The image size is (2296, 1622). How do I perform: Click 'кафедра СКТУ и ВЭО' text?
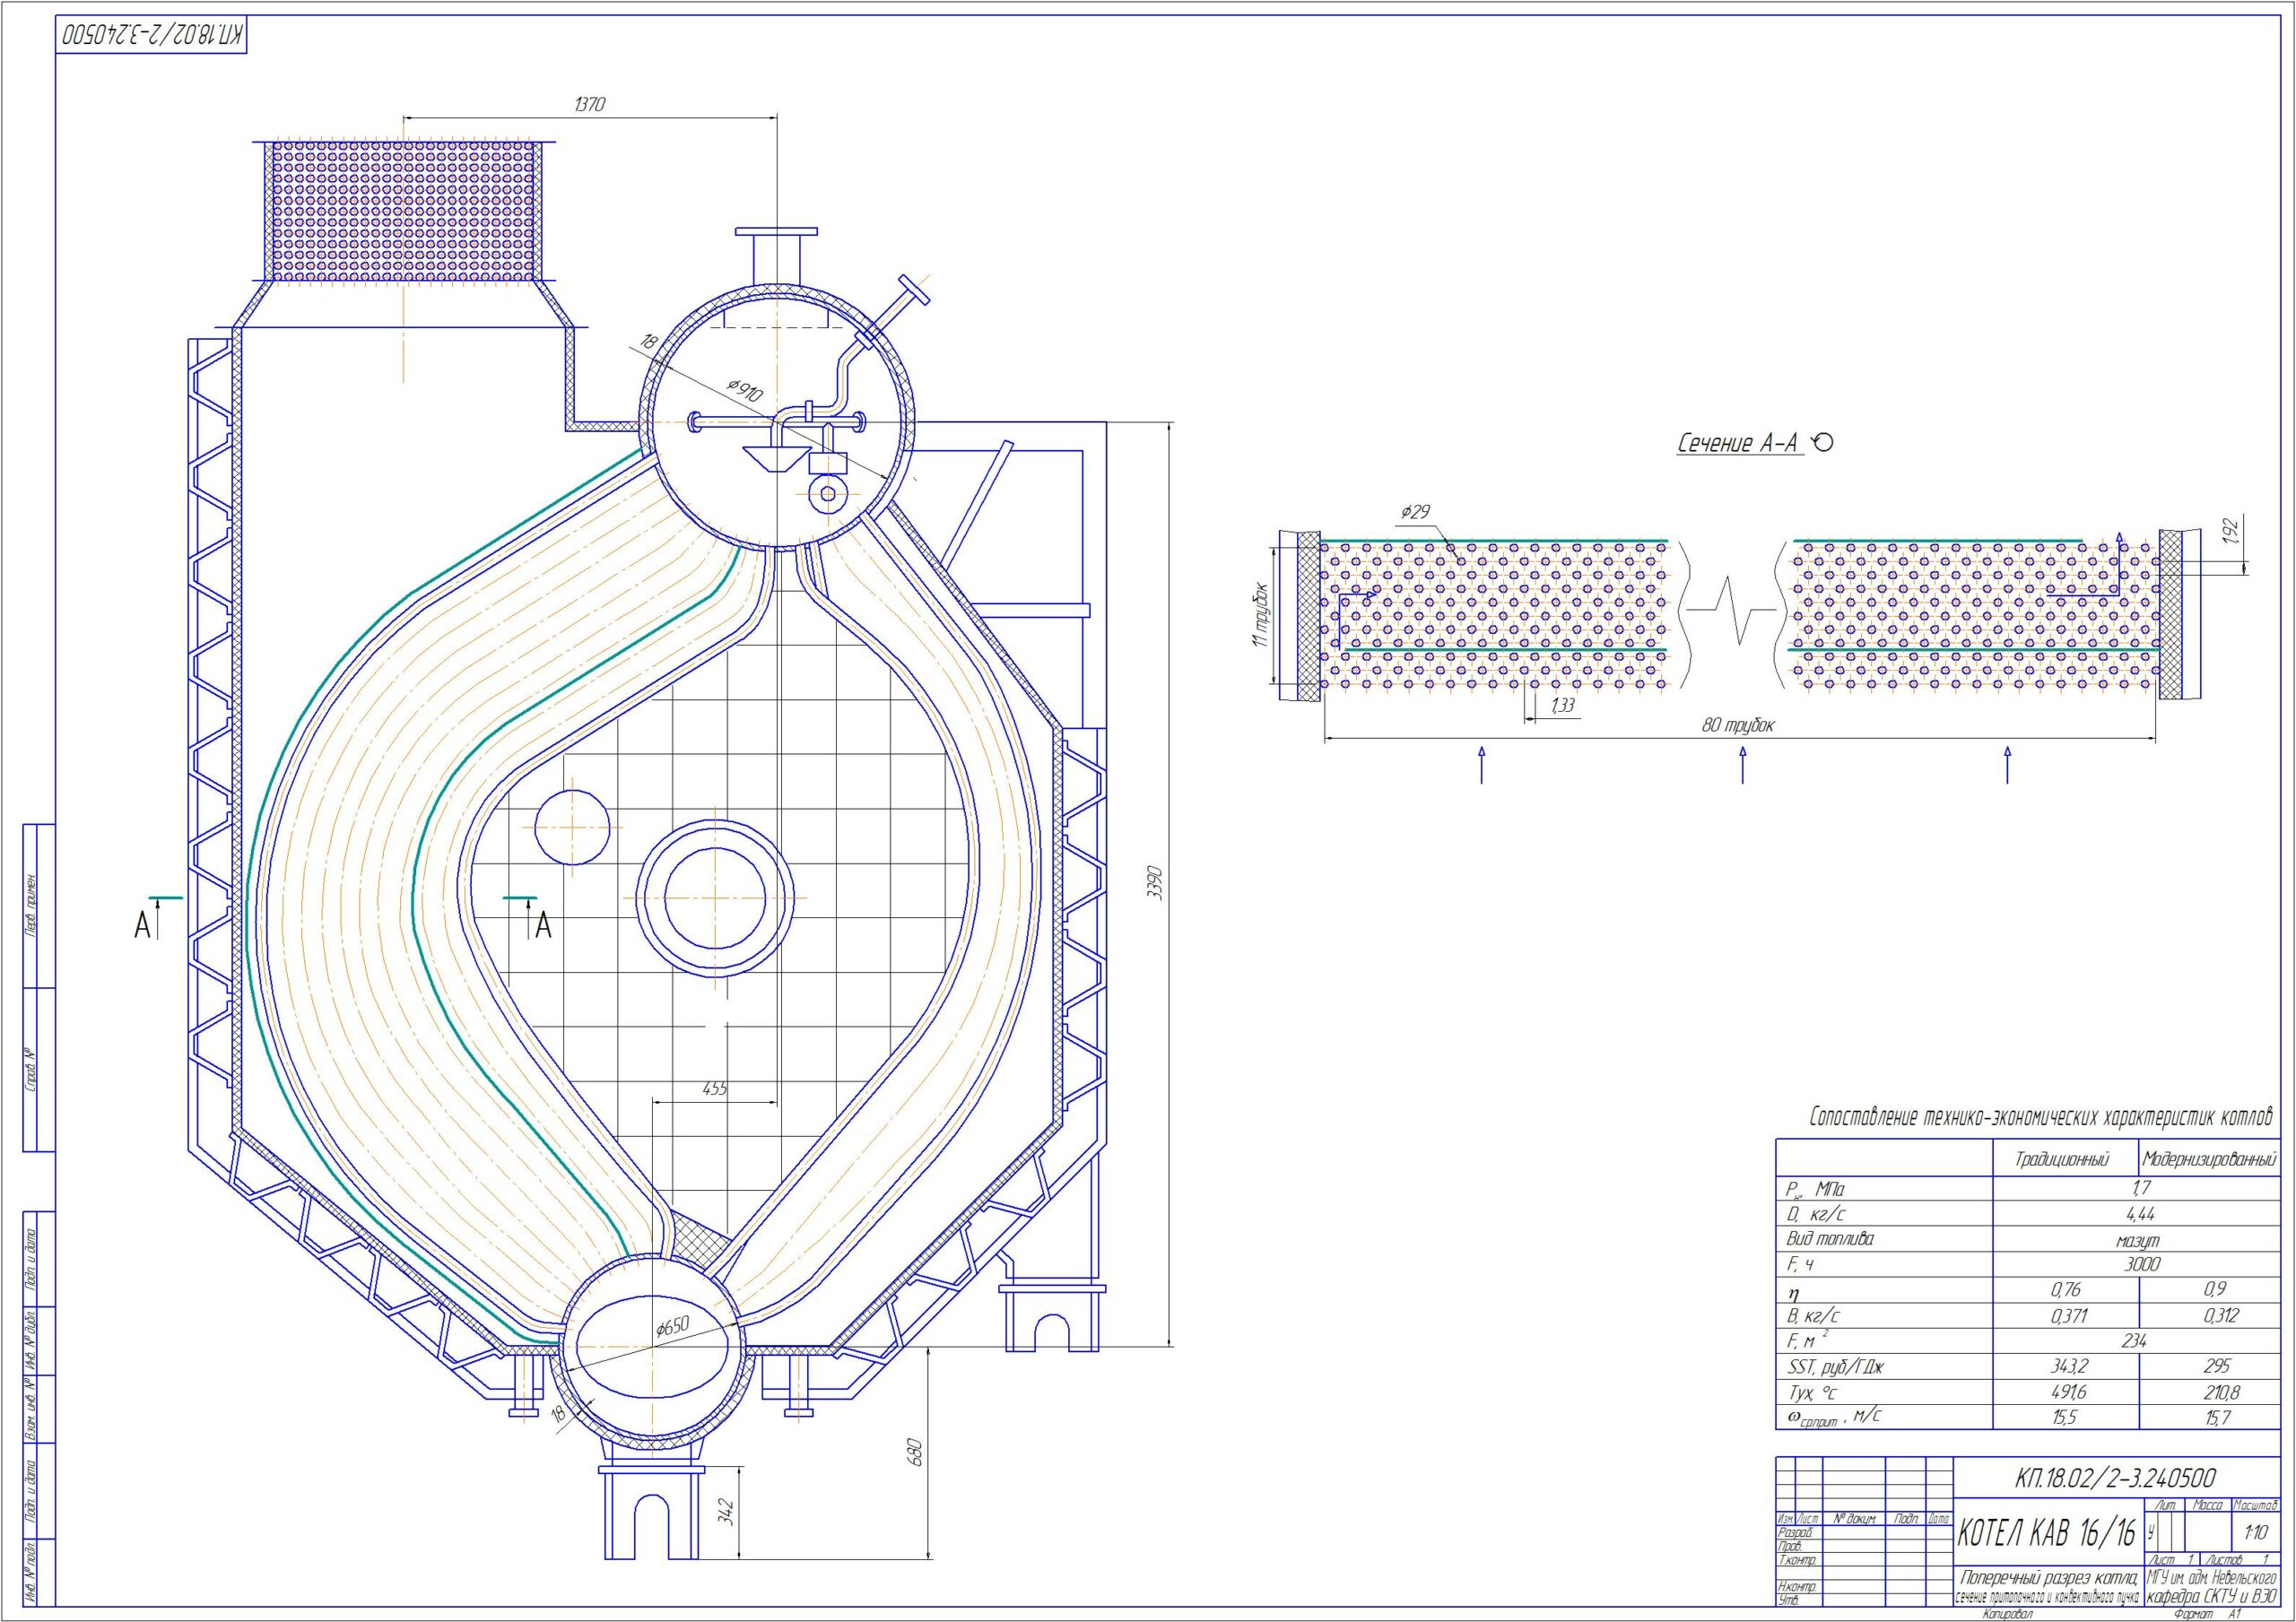2210,1596
